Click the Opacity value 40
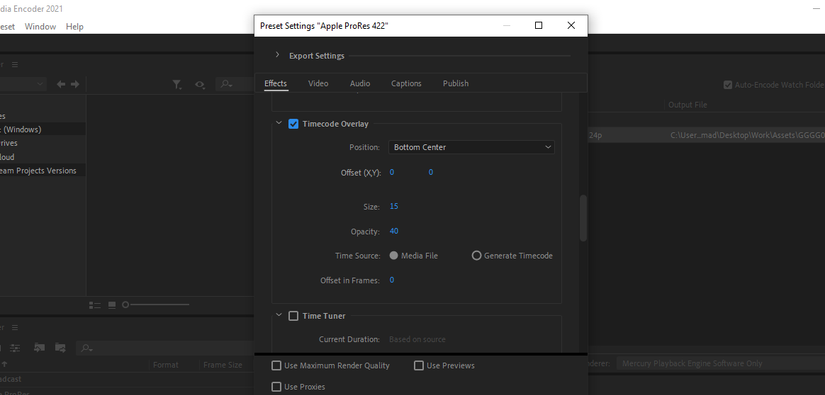Viewport: 825px width, 395px height. click(394, 231)
